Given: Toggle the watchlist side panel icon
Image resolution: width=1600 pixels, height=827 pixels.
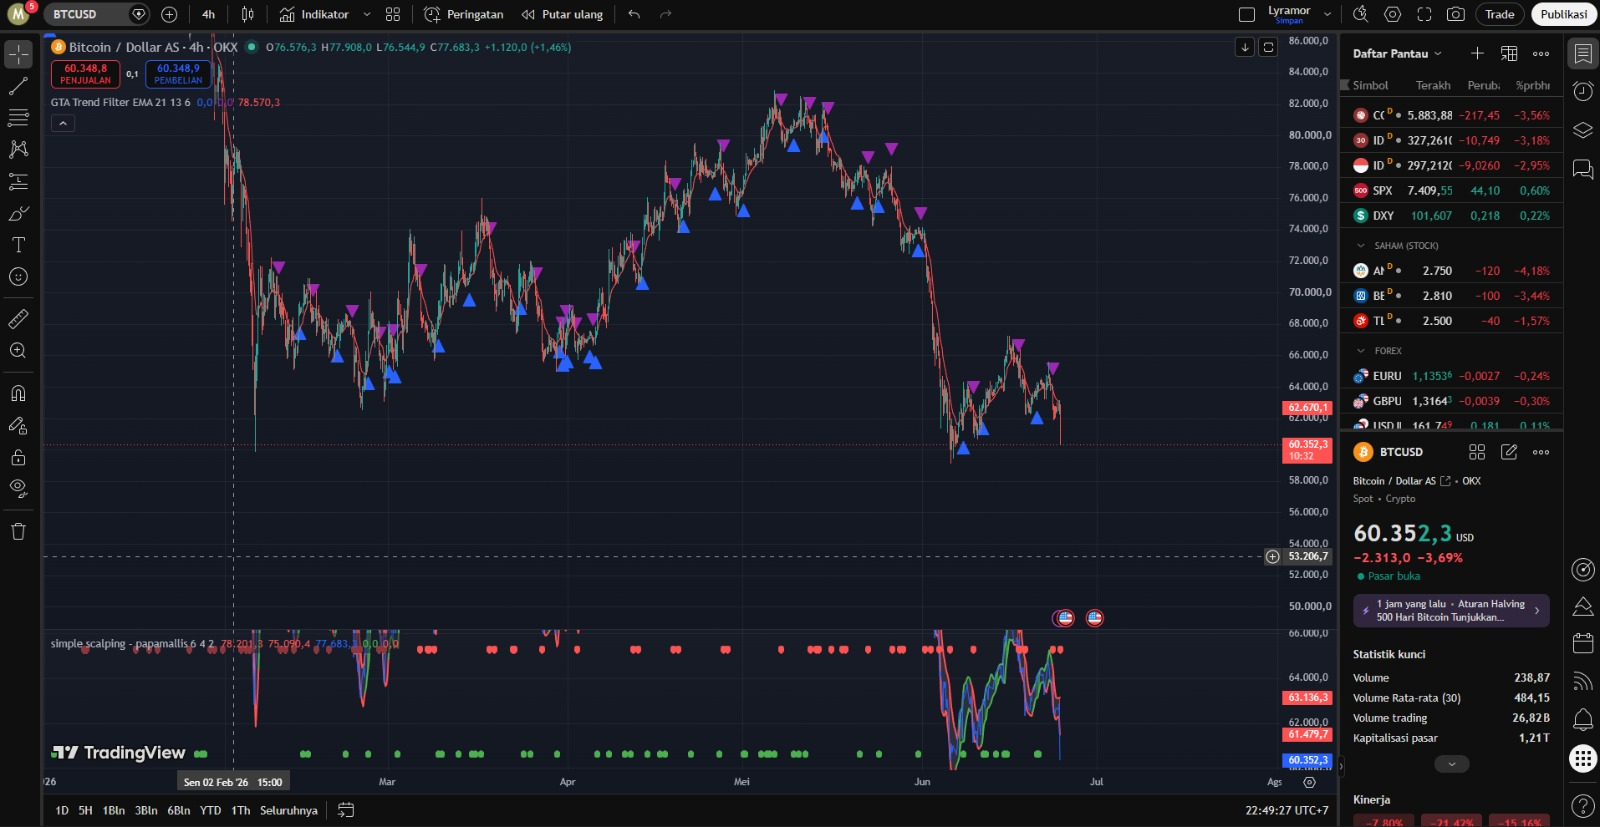Looking at the screenshot, I should tap(1583, 54).
